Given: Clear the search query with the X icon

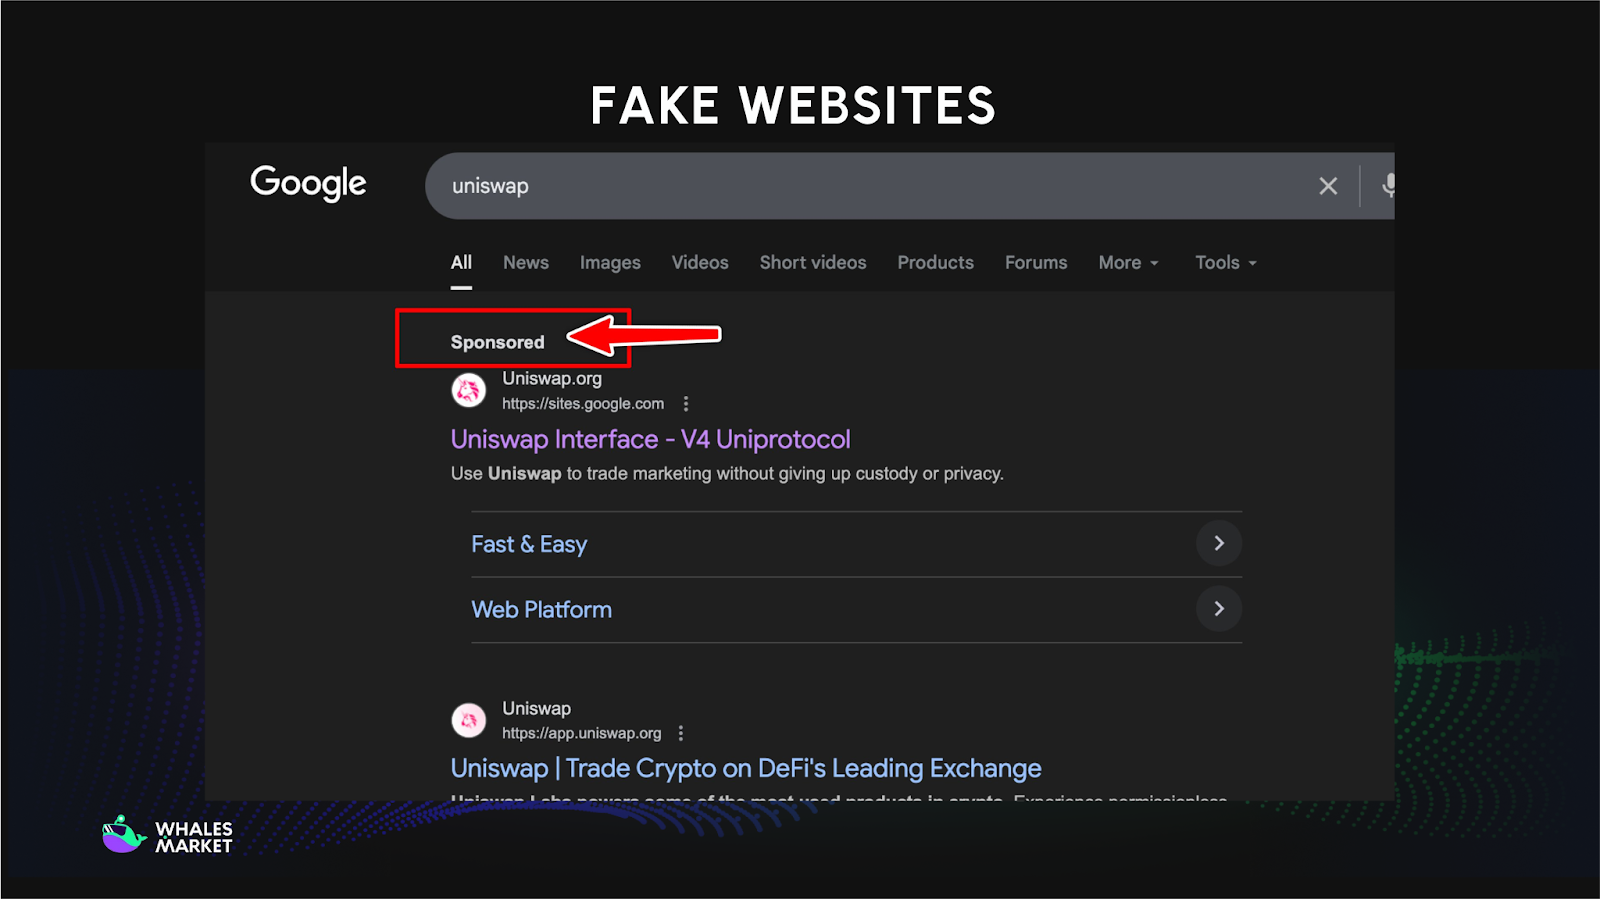Looking at the screenshot, I should (x=1327, y=185).
